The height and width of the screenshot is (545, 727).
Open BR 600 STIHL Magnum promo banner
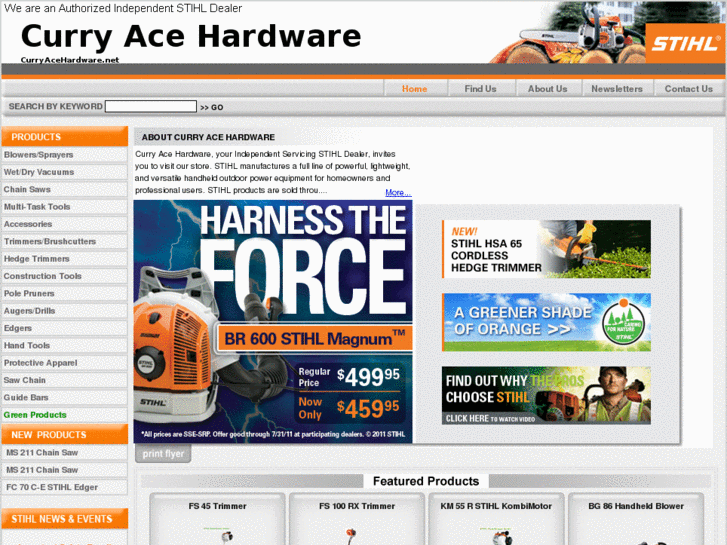point(273,321)
